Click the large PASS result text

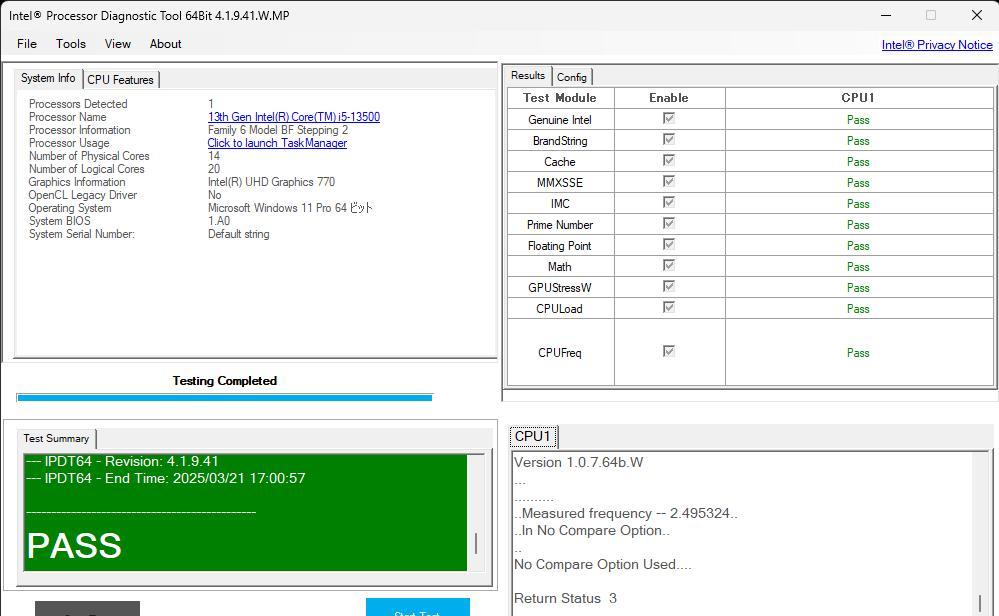75,545
